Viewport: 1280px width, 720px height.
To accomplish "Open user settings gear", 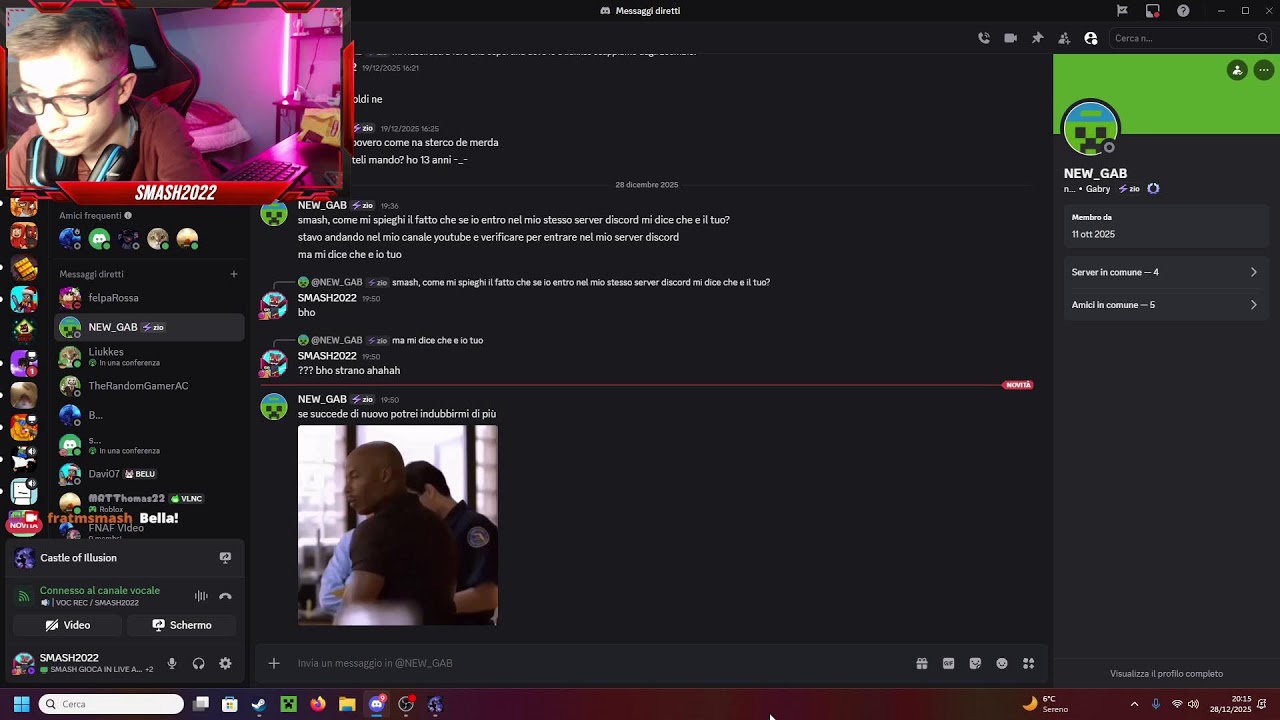I will tap(225, 663).
